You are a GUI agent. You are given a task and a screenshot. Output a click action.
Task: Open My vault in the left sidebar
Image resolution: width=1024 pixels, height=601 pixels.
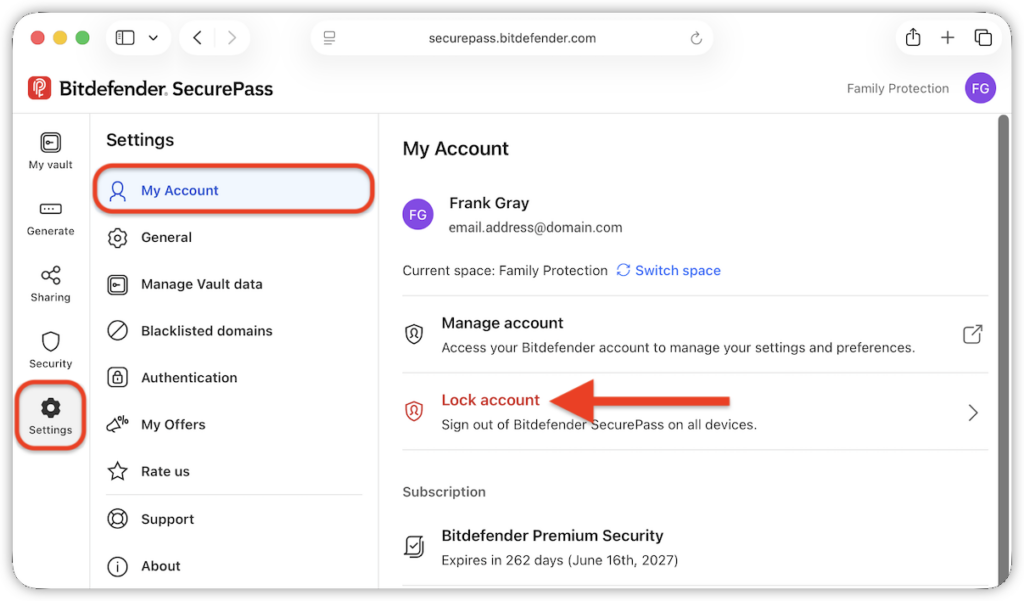[50, 151]
